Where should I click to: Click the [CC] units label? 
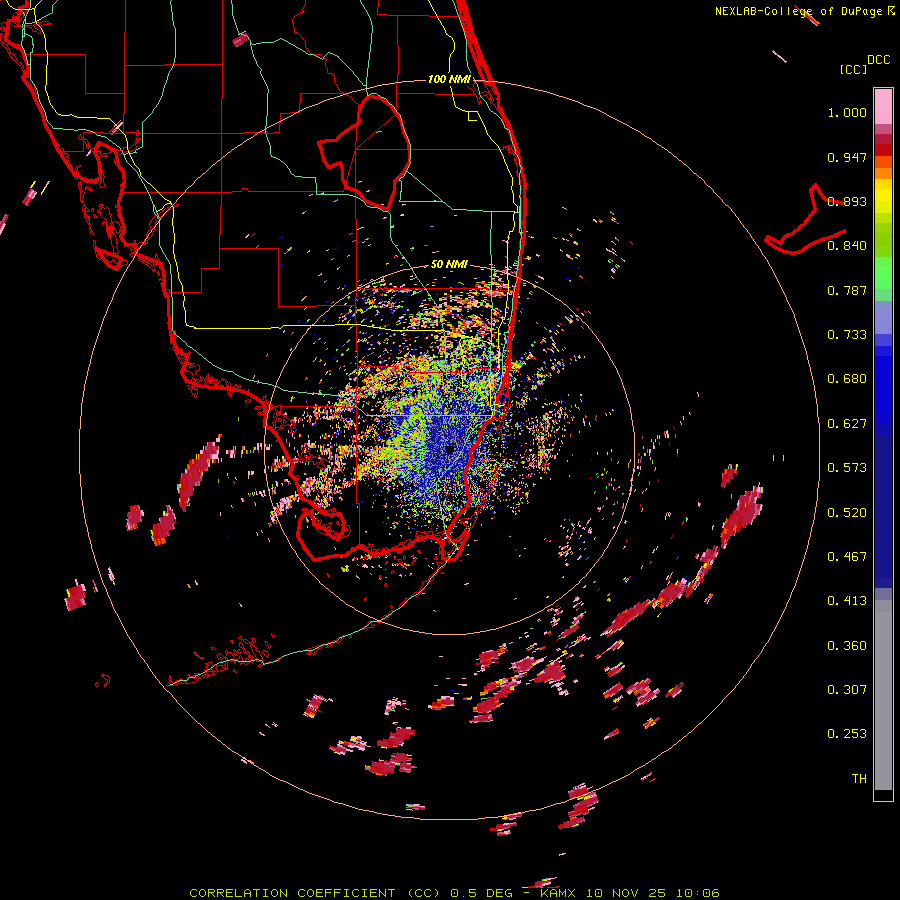pos(853,69)
